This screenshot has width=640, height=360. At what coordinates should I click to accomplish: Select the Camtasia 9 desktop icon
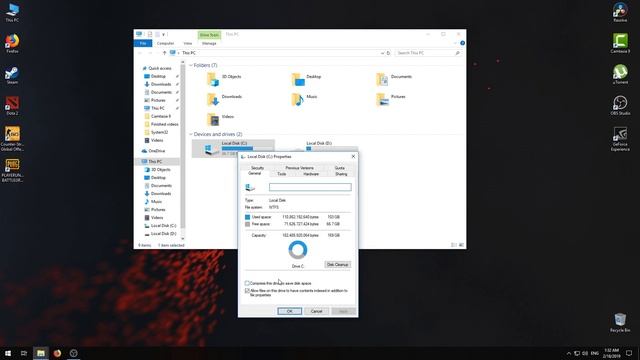pos(620,43)
